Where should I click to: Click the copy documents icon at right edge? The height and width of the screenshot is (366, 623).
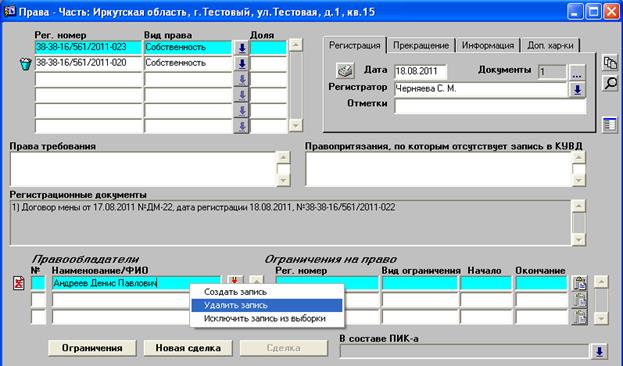coord(610,63)
